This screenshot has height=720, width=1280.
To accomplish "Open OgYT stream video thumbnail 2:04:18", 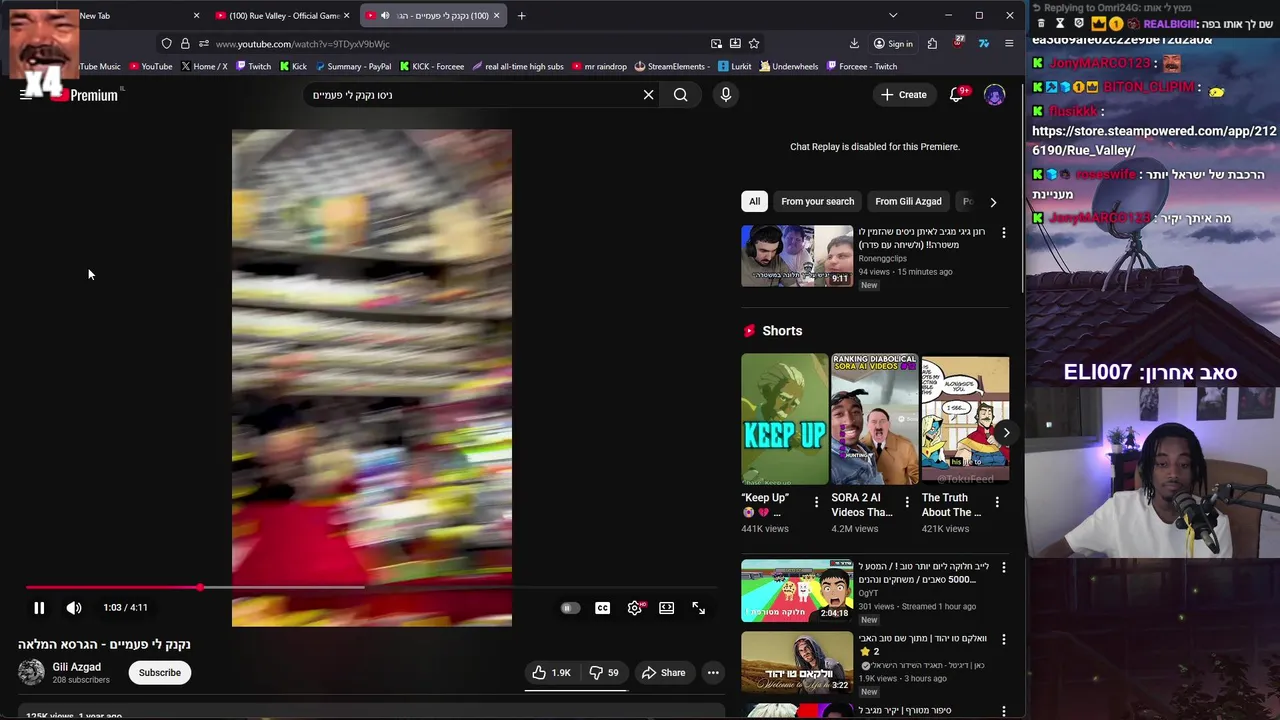I will pos(797,591).
